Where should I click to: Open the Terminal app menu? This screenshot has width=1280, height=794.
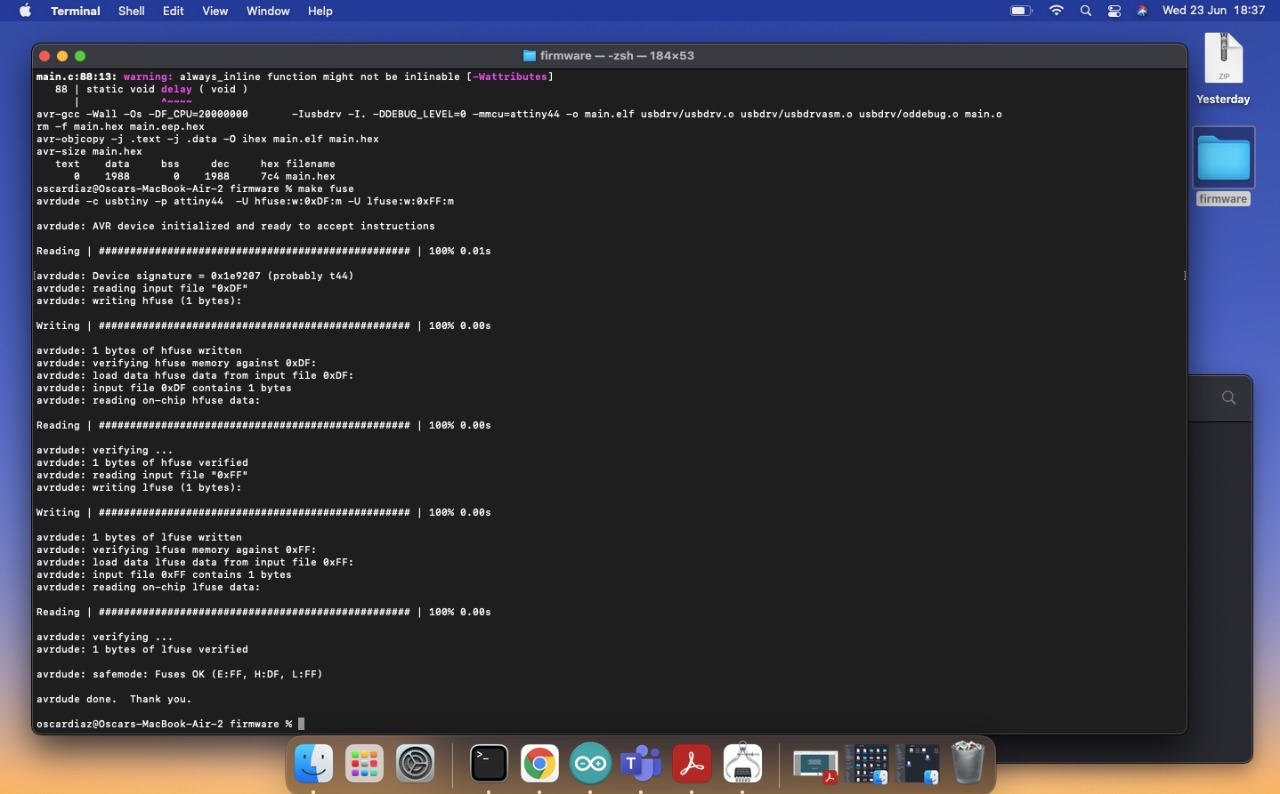coord(75,11)
